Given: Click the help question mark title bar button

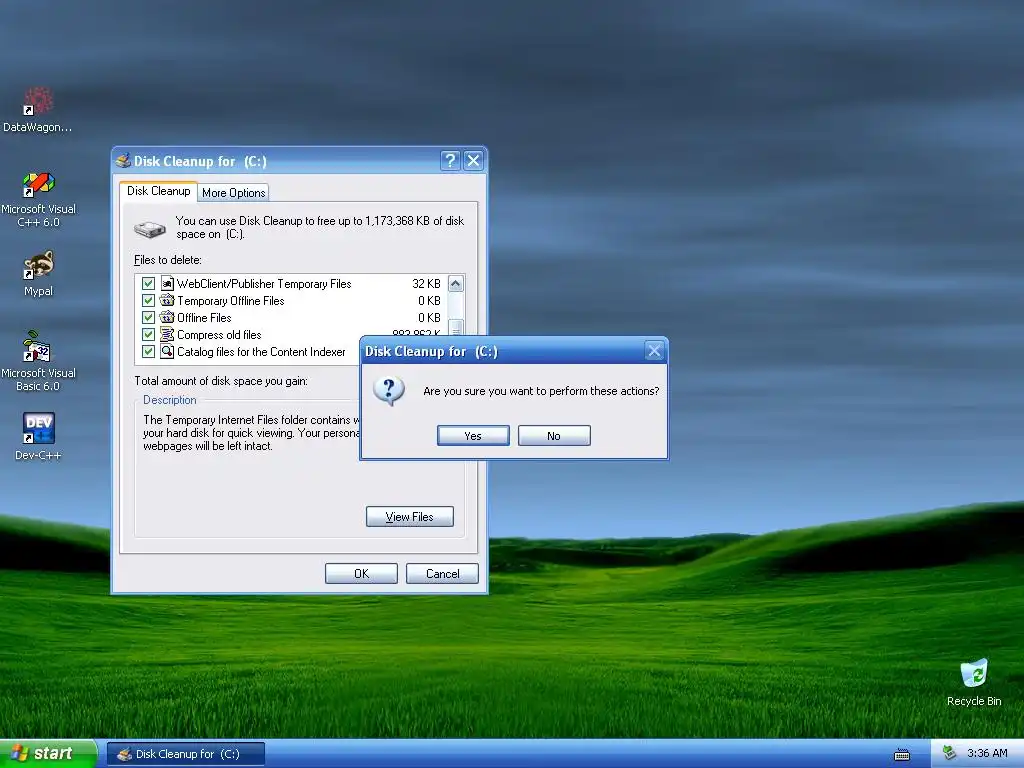Looking at the screenshot, I should click(x=450, y=161).
